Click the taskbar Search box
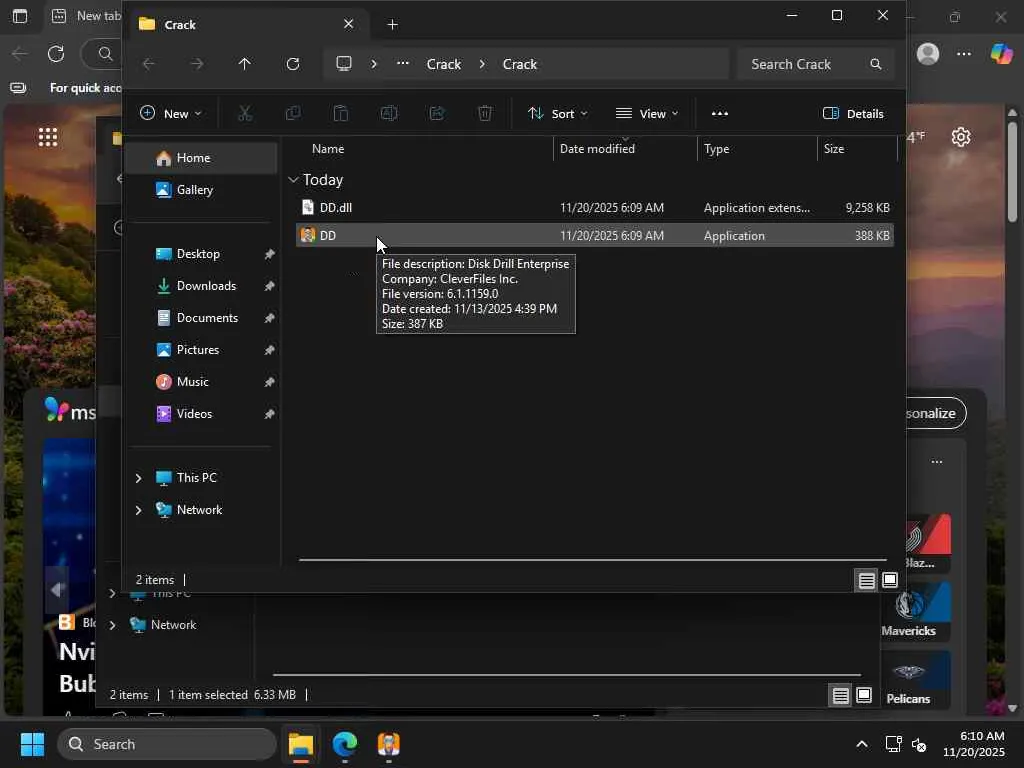This screenshot has width=1024, height=768. tap(167, 744)
